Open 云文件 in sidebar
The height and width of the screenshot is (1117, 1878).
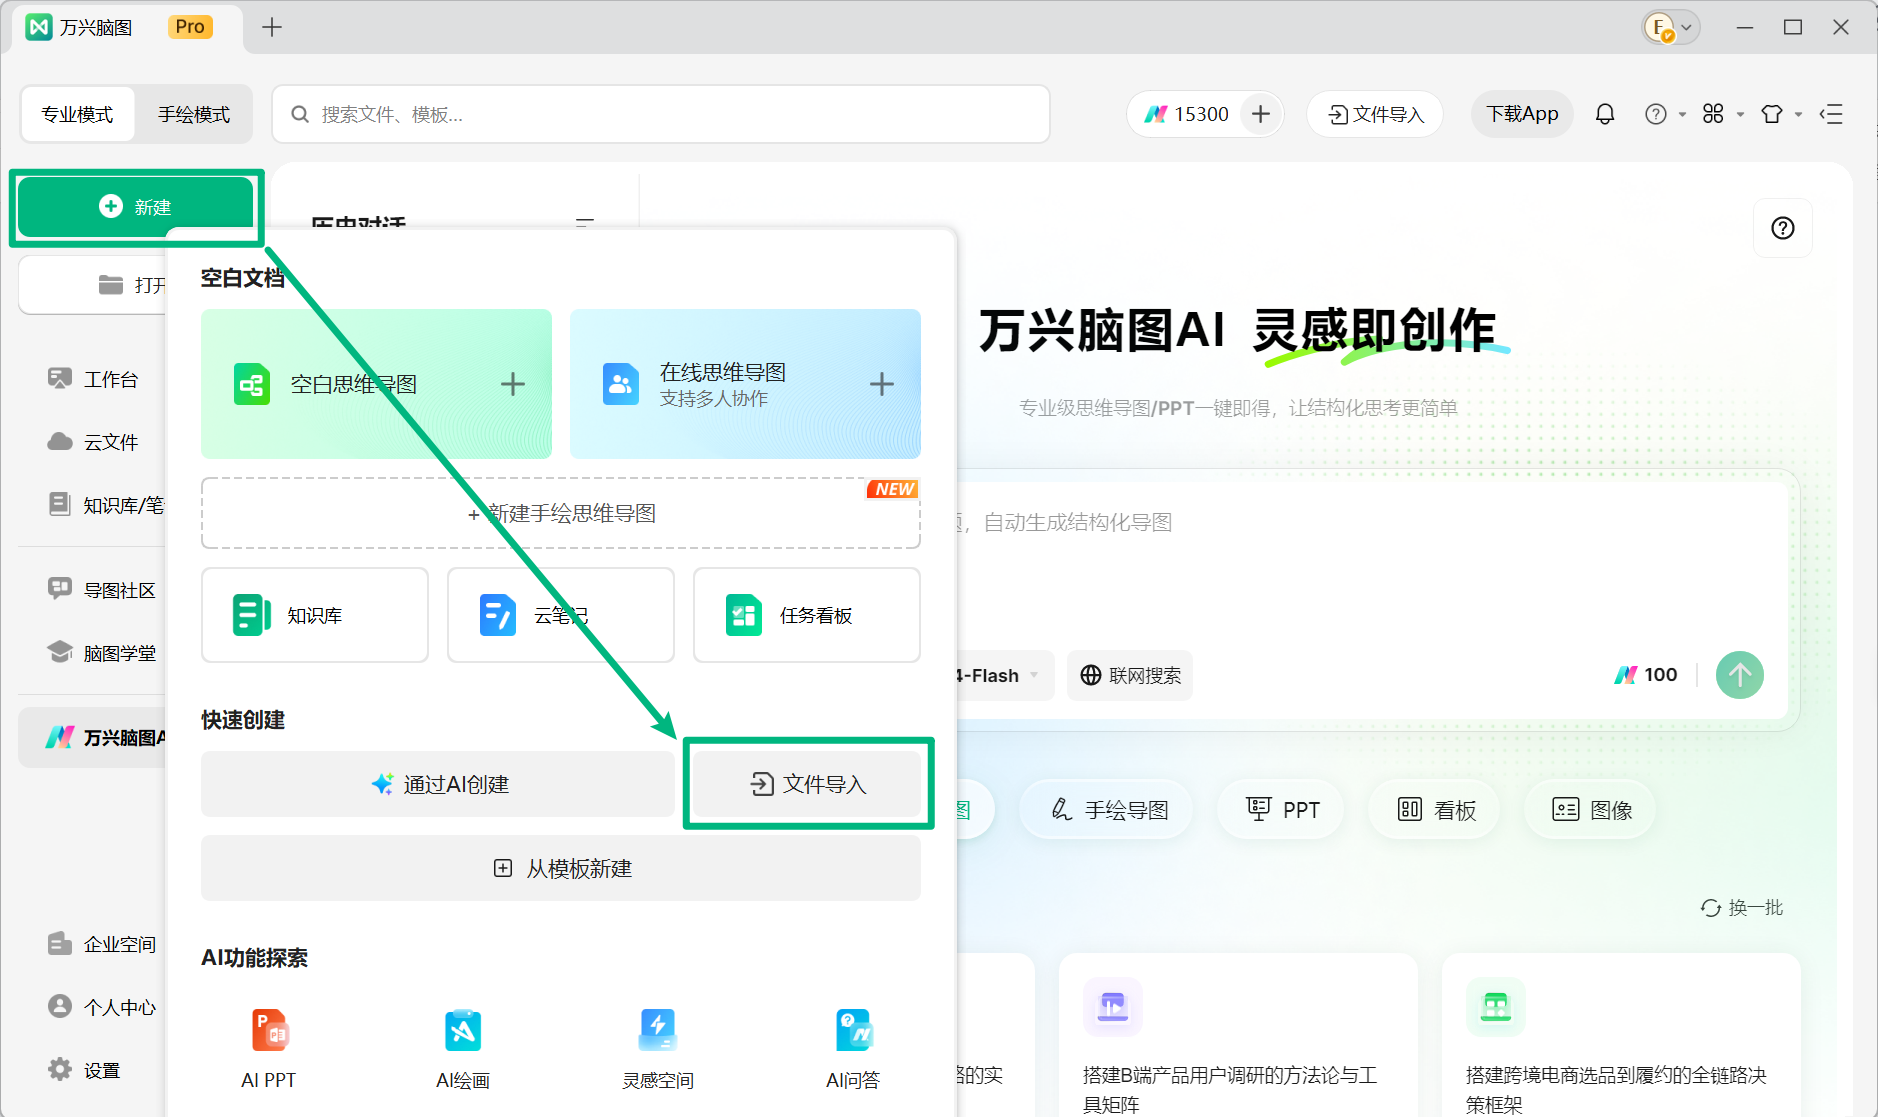pos(92,442)
